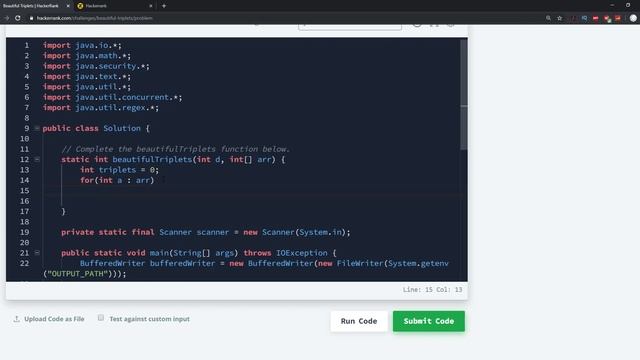Open the Upload Code as File link
This screenshot has height=360, width=640.
(54, 319)
